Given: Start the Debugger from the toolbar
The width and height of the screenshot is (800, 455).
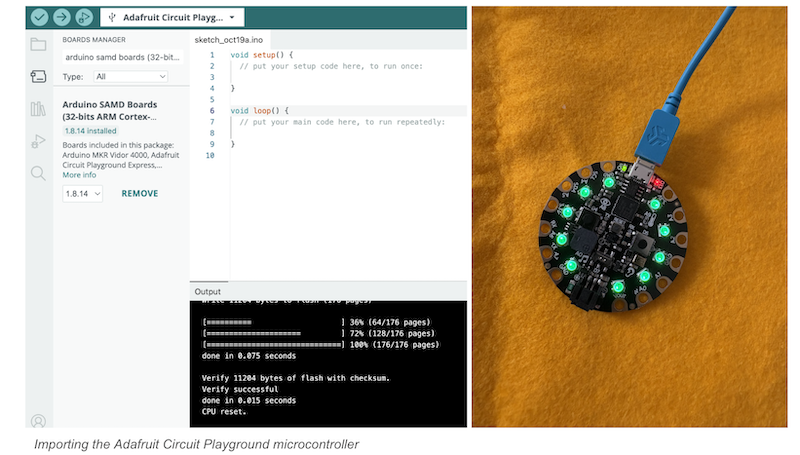Looking at the screenshot, I should coord(84,17).
